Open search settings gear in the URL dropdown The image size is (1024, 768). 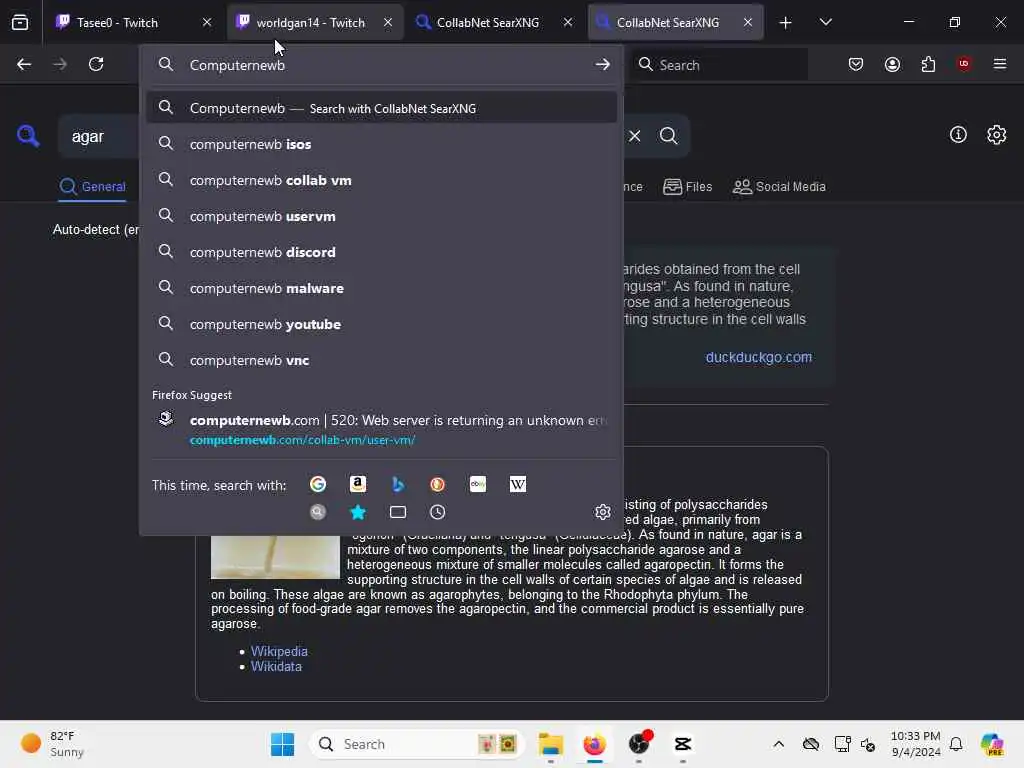[x=602, y=512]
